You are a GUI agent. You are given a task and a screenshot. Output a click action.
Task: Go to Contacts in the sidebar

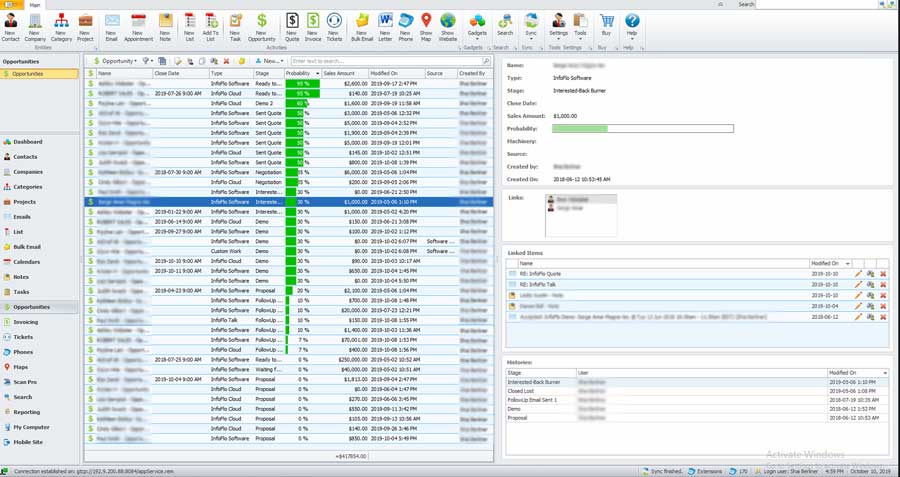(x=25, y=157)
